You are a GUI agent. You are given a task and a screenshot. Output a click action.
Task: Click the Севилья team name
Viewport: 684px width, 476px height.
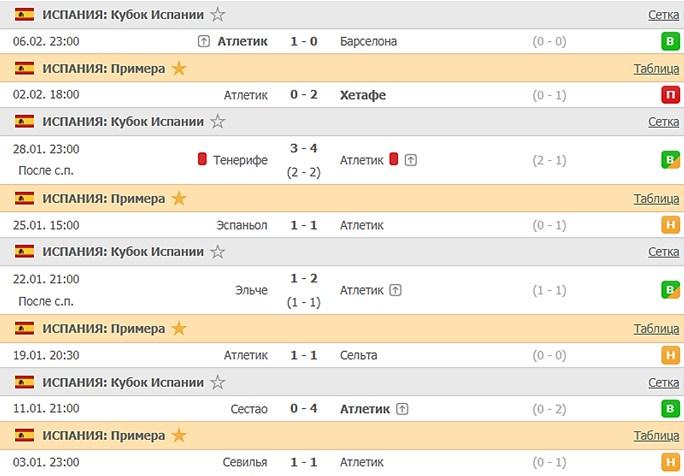[x=245, y=461]
